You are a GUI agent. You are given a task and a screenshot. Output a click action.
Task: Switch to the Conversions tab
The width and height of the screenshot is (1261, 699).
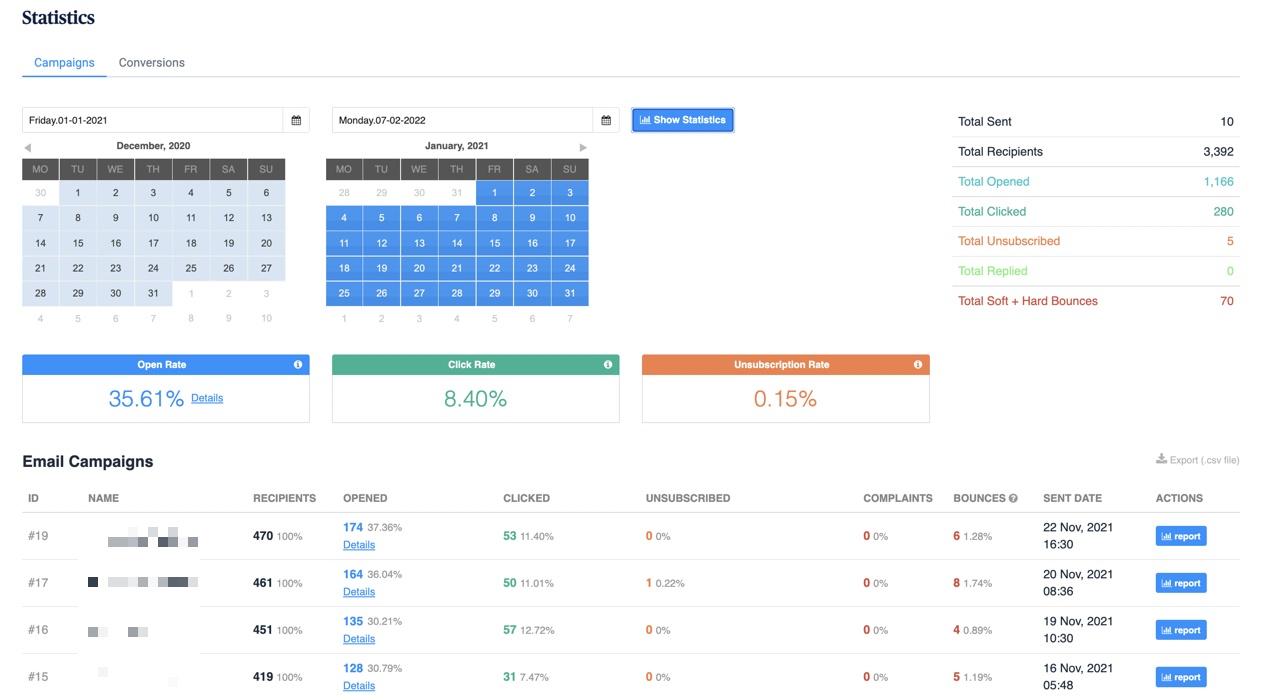(x=152, y=62)
